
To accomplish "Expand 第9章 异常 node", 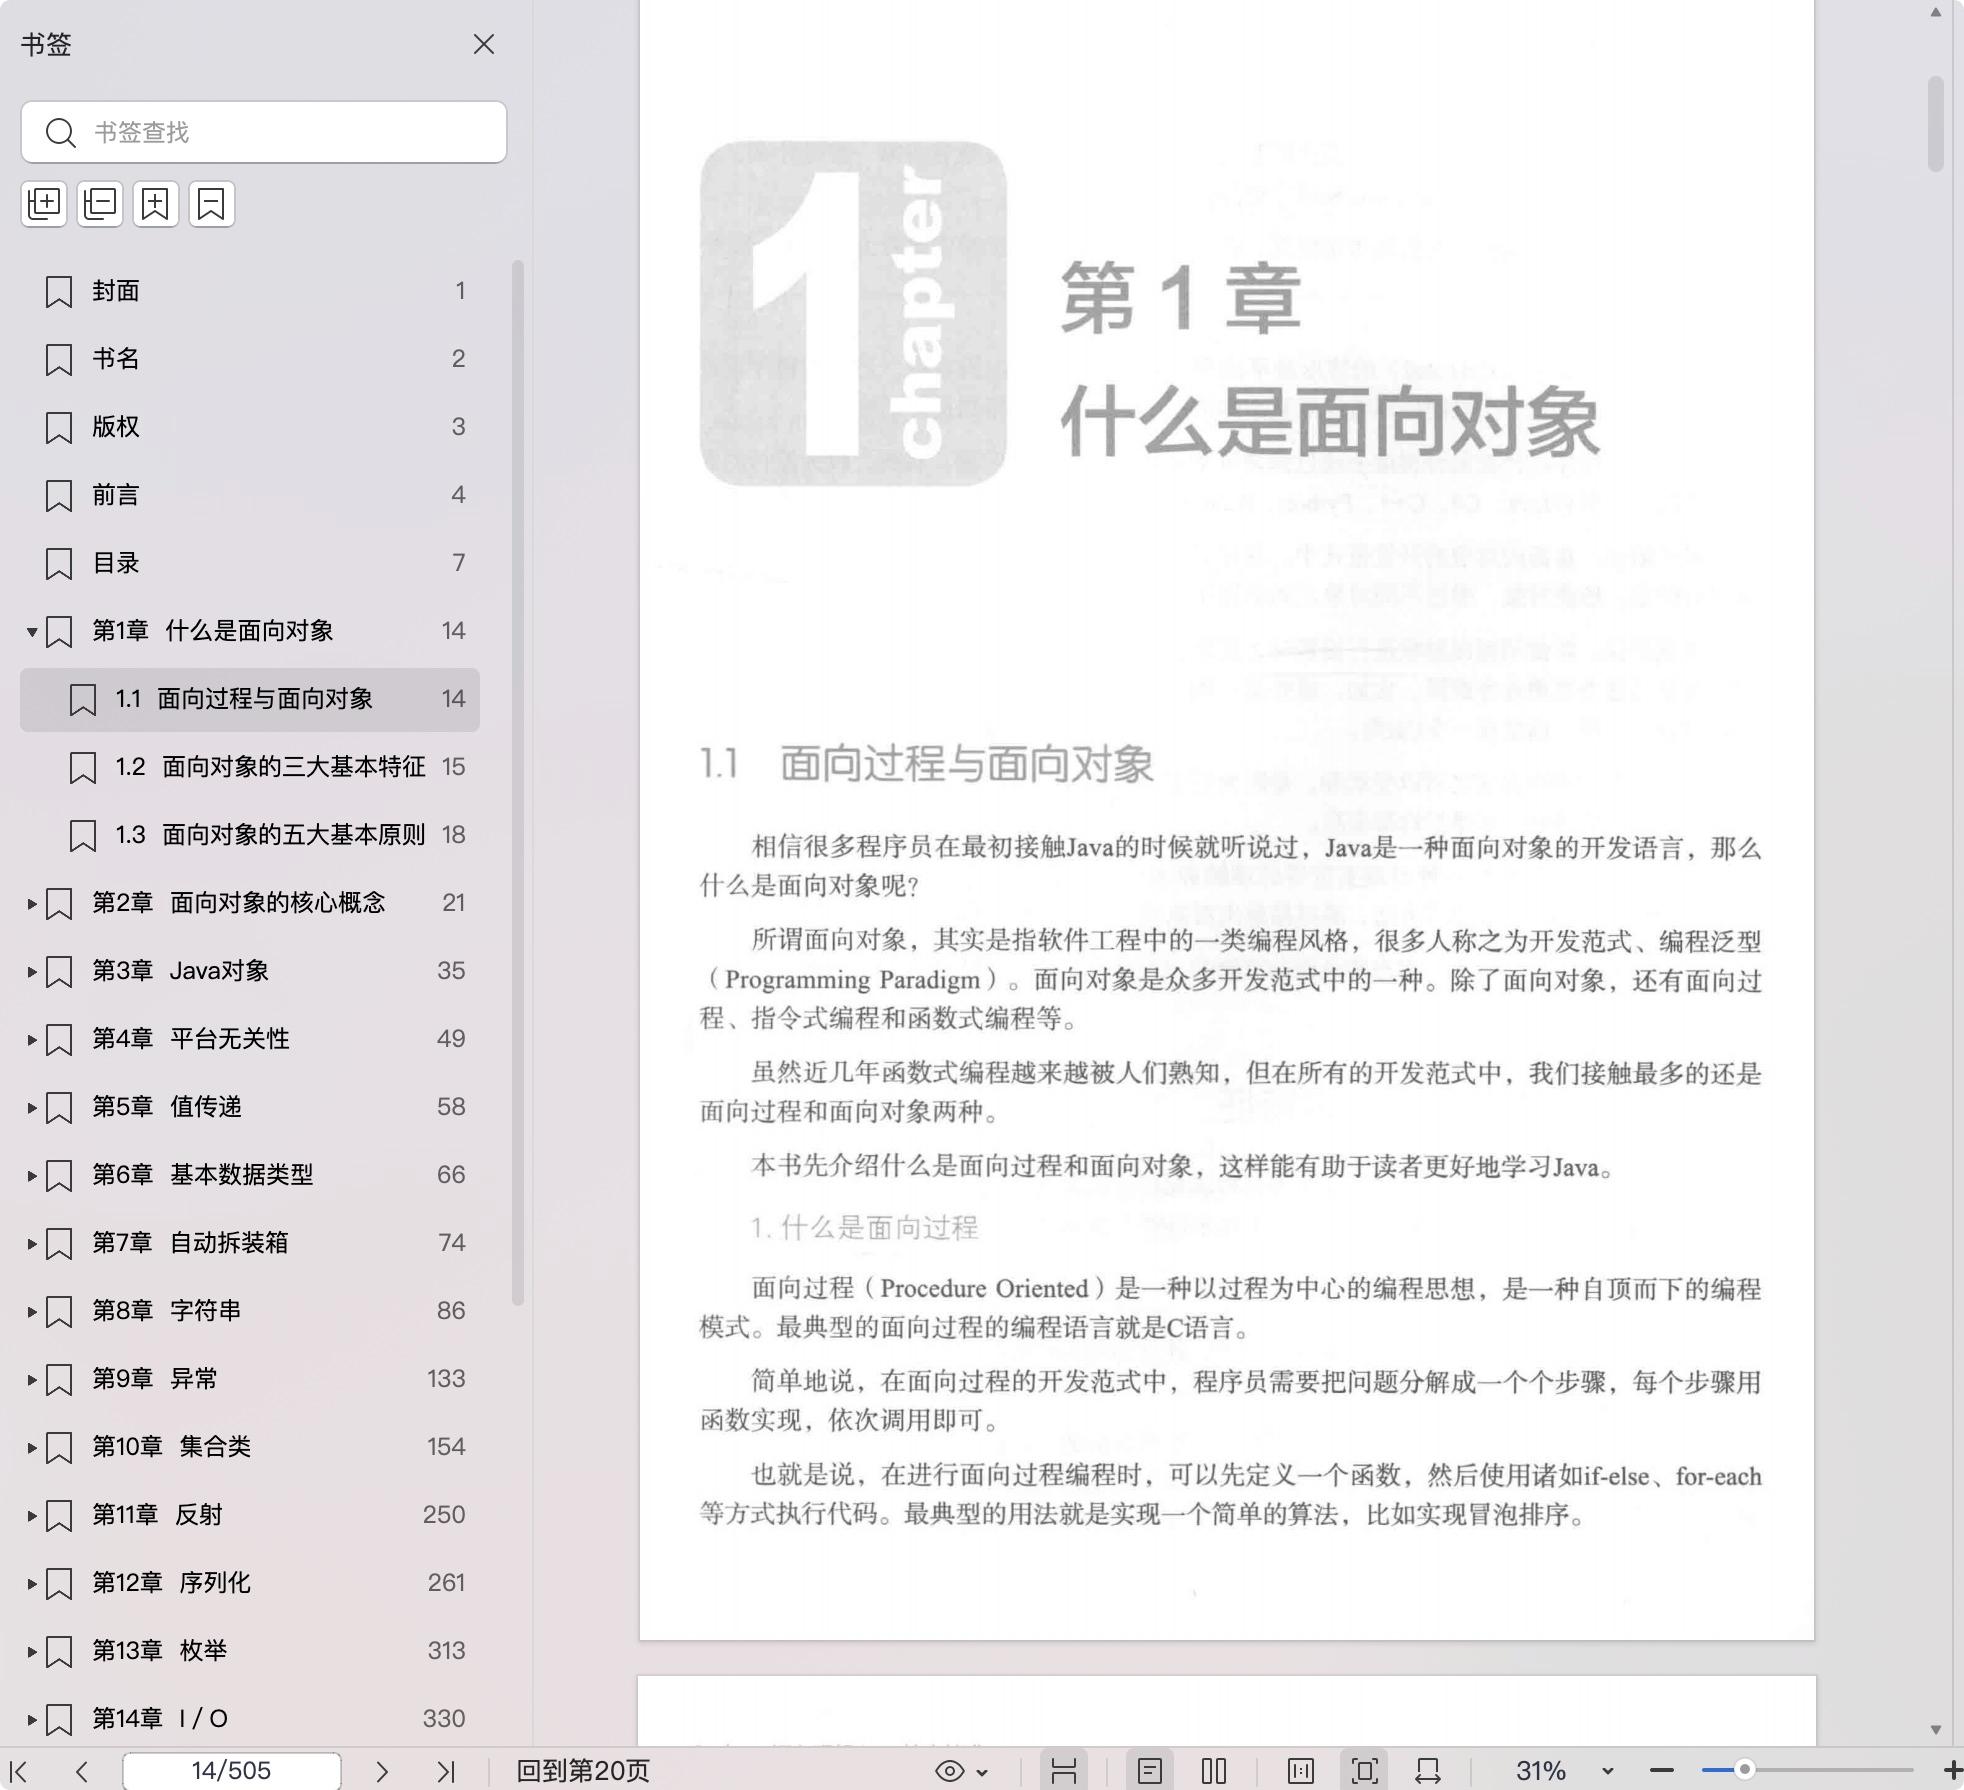I will (x=32, y=1380).
